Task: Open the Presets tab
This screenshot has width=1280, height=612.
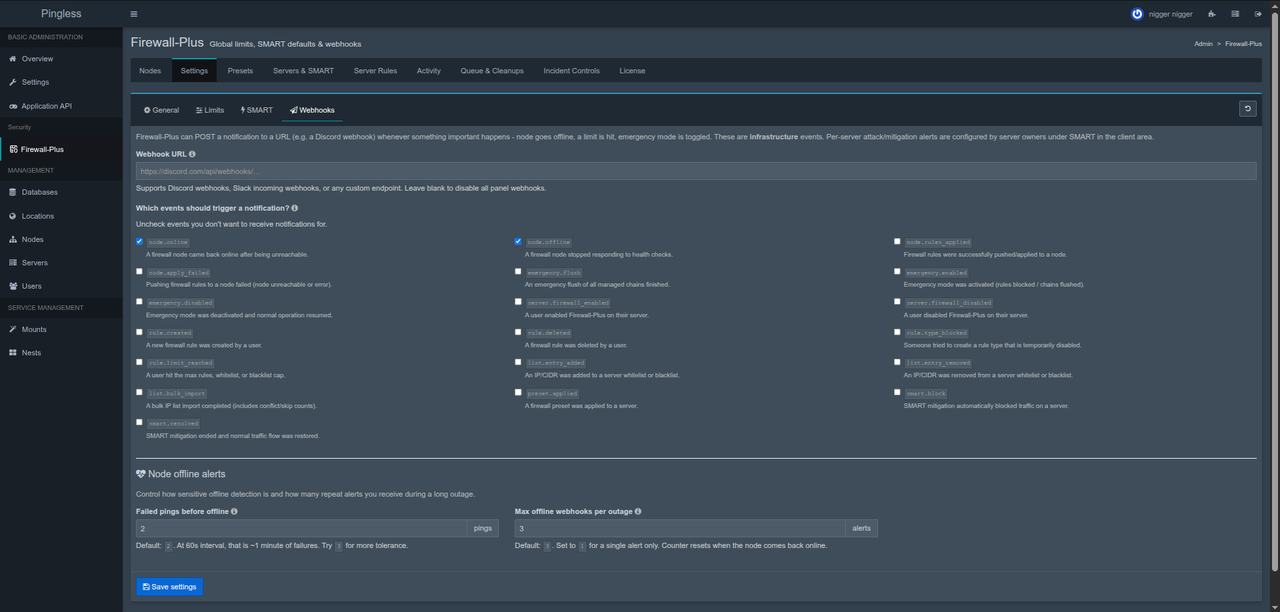Action: pos(240,71)
